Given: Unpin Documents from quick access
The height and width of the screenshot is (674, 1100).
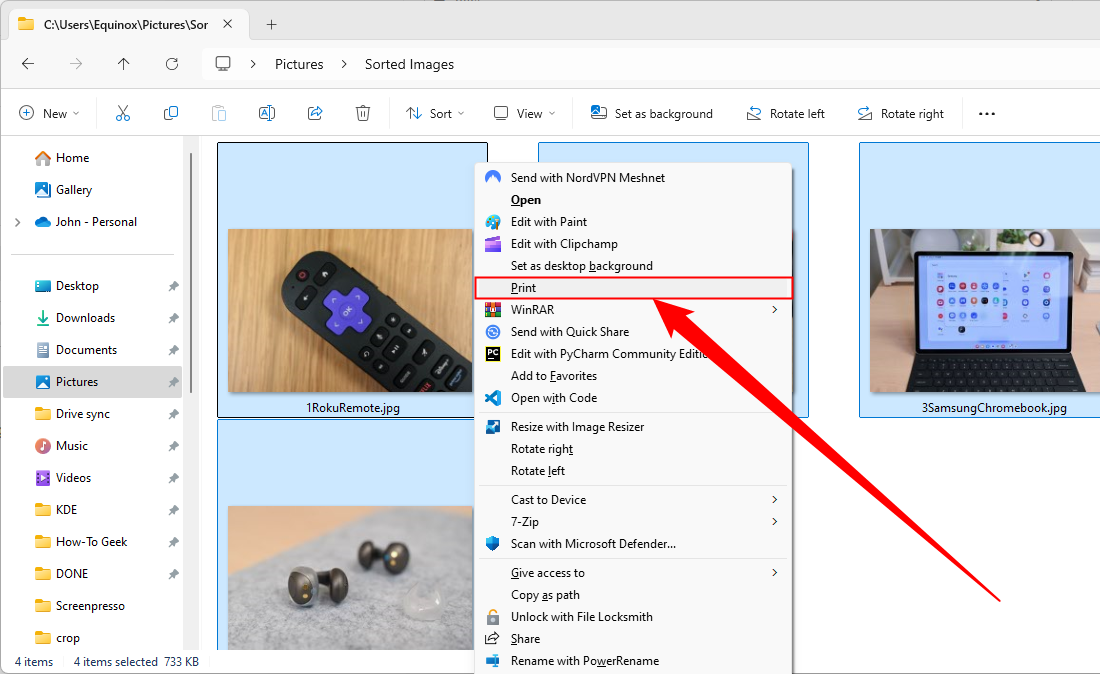Looking at the screenshot, I should click(x=173, y=350).
